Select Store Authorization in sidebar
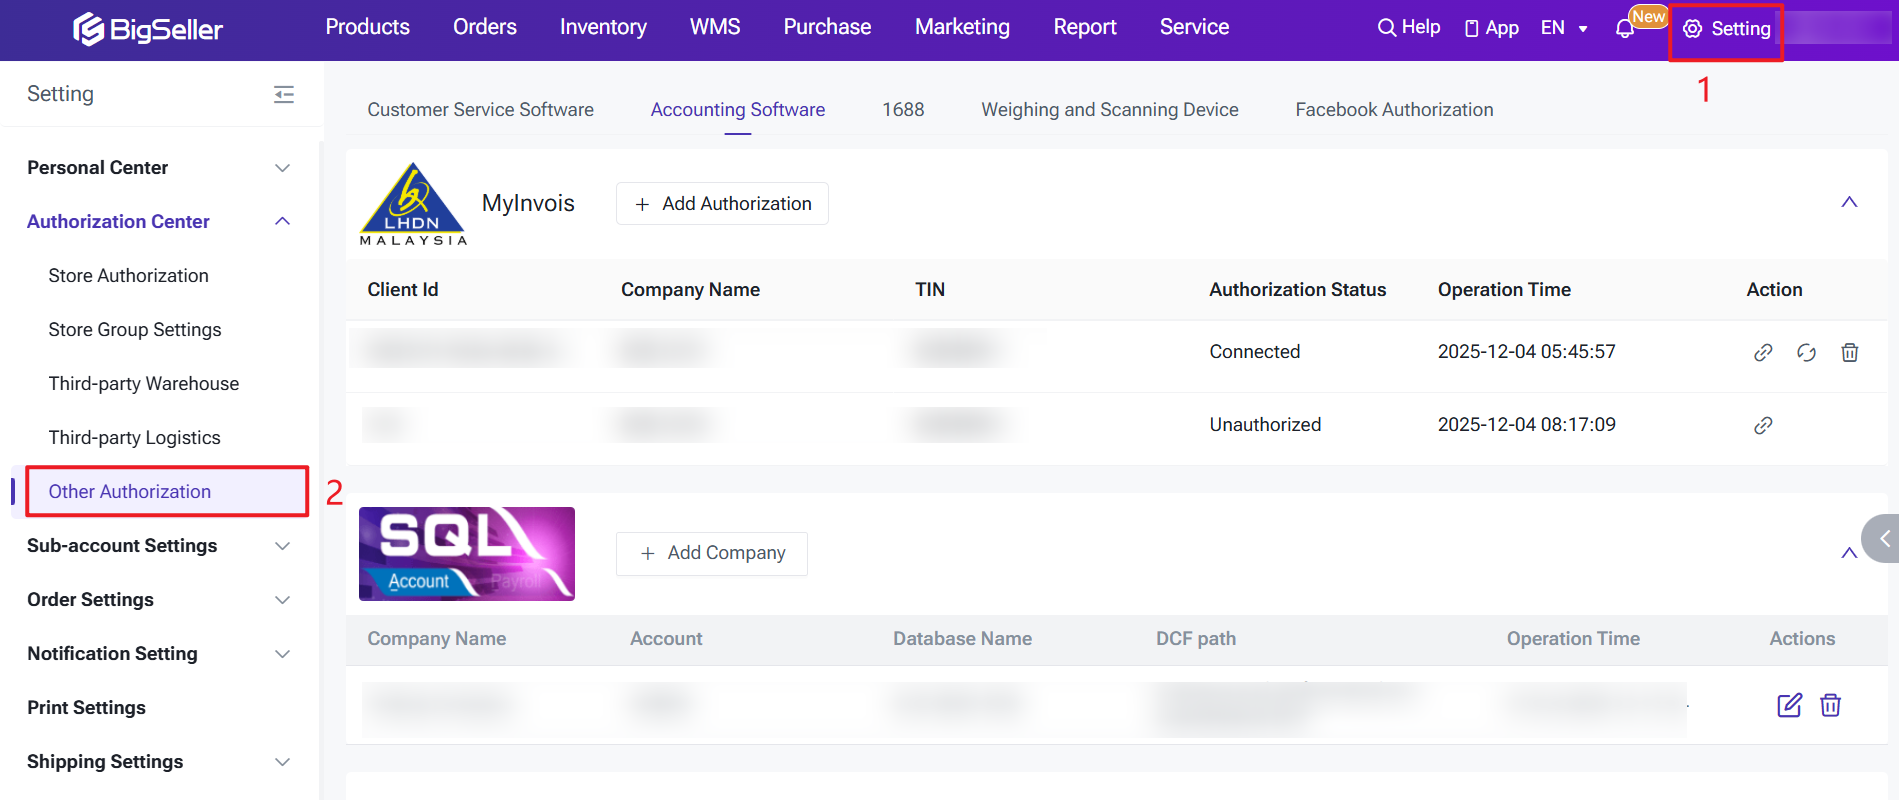 point(129,276)
